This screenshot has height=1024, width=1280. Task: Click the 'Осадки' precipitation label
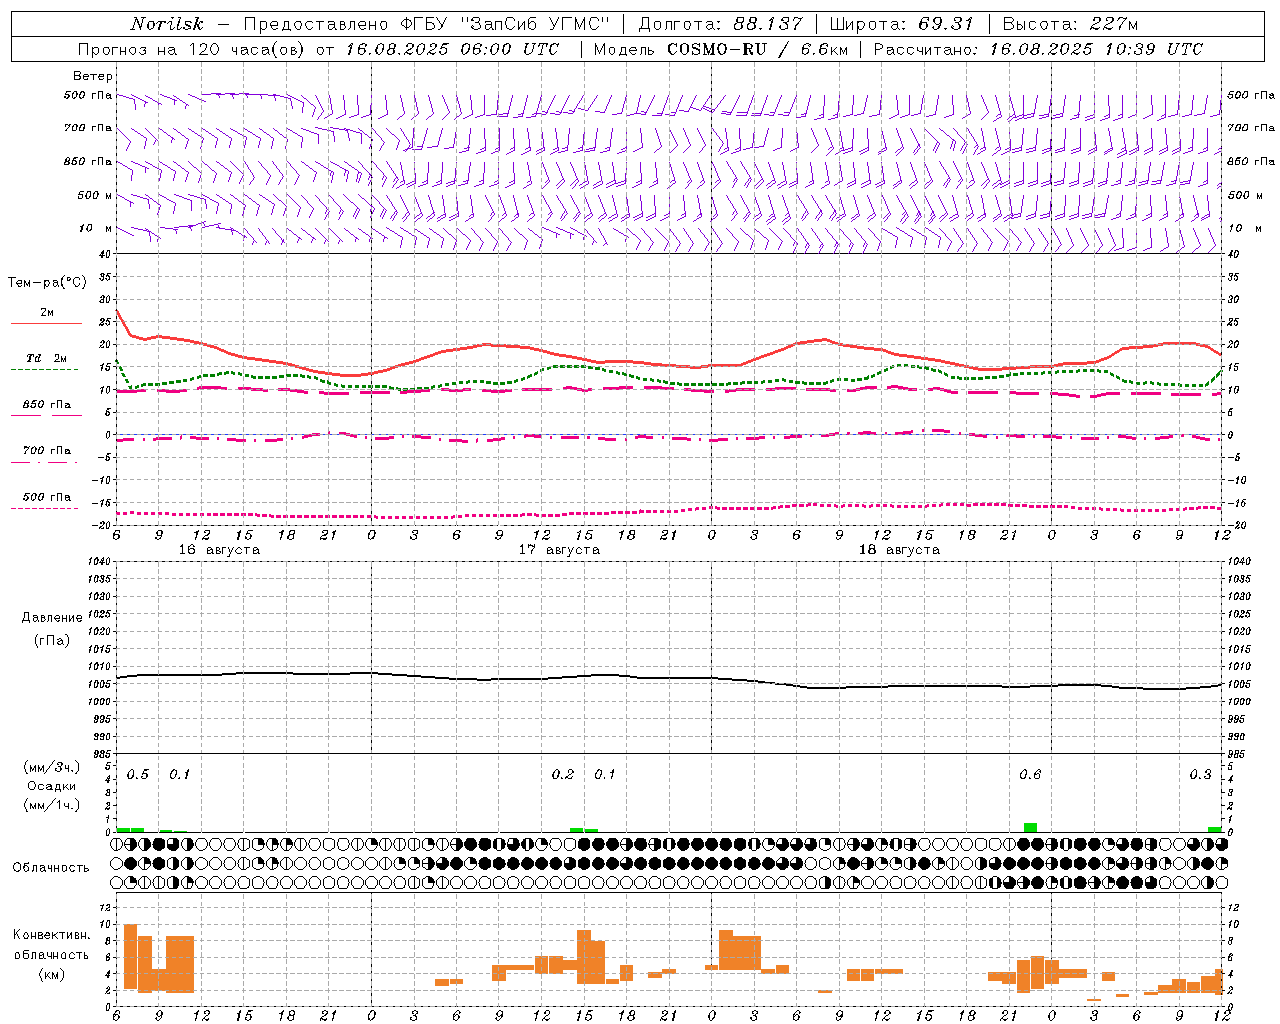coord(51,786)
